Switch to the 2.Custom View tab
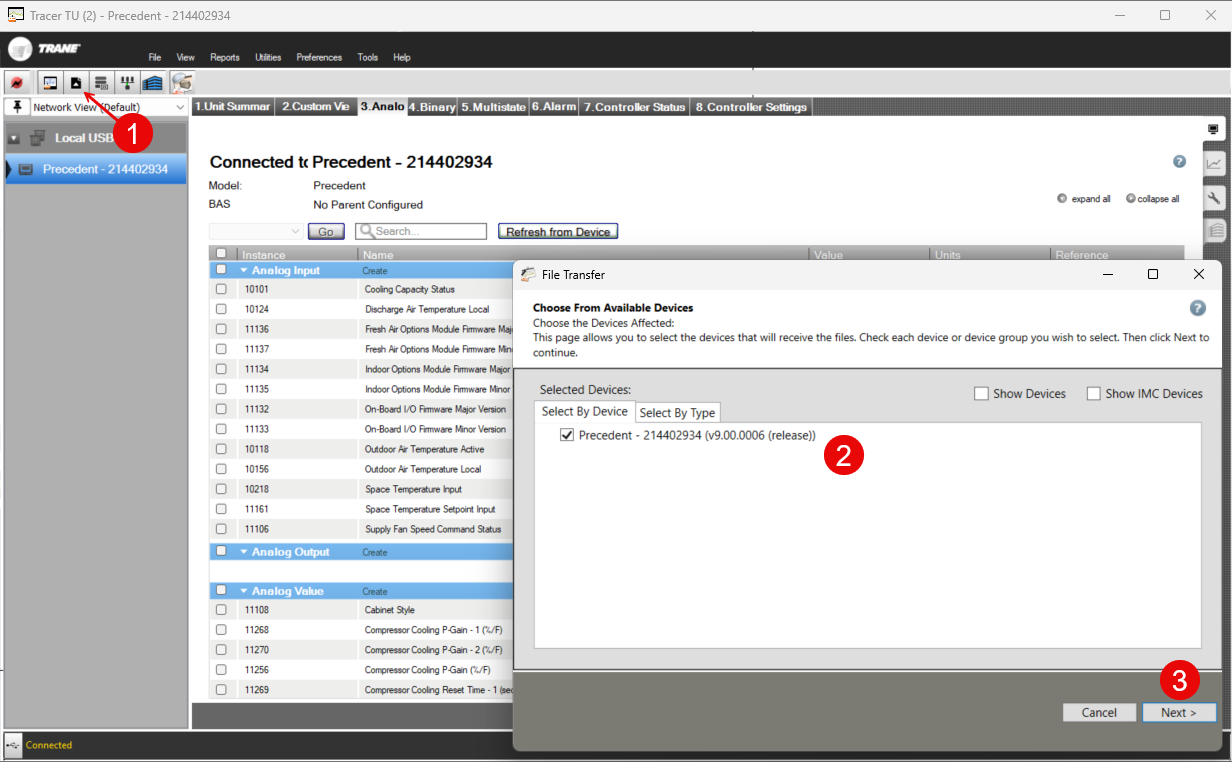 [315, 107]
